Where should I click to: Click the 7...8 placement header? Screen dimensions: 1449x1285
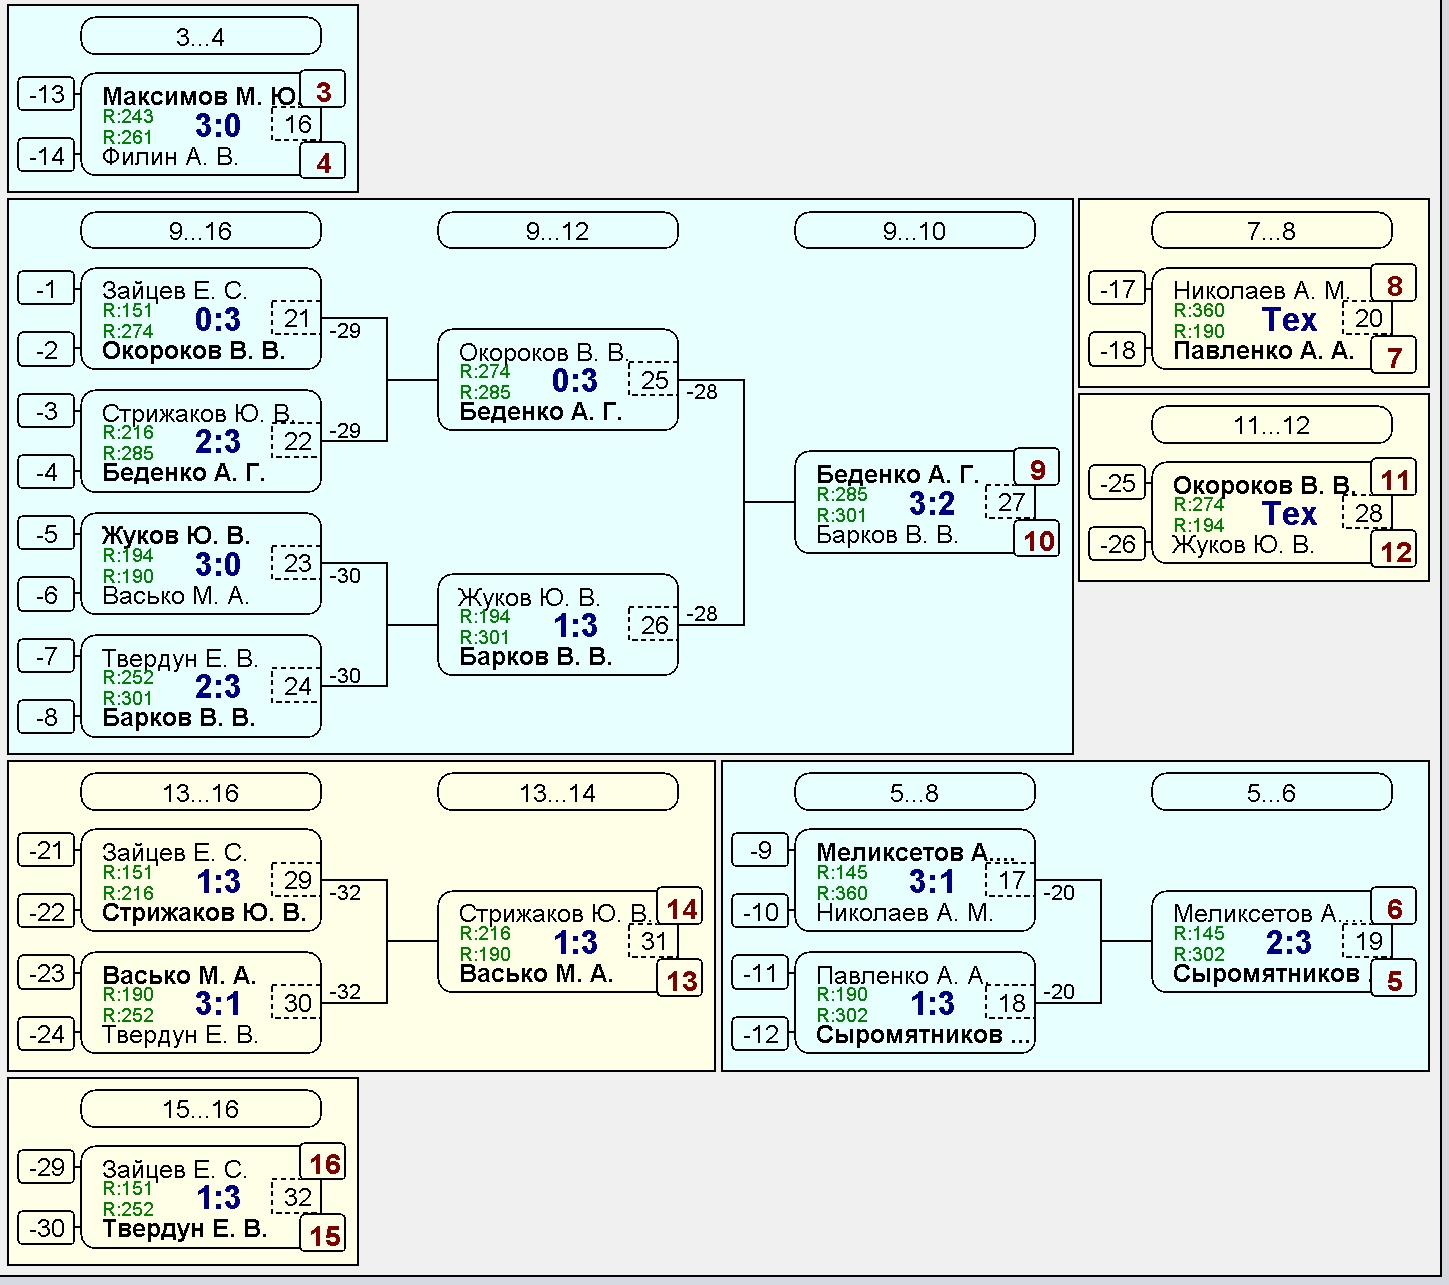pos(1271,231)
